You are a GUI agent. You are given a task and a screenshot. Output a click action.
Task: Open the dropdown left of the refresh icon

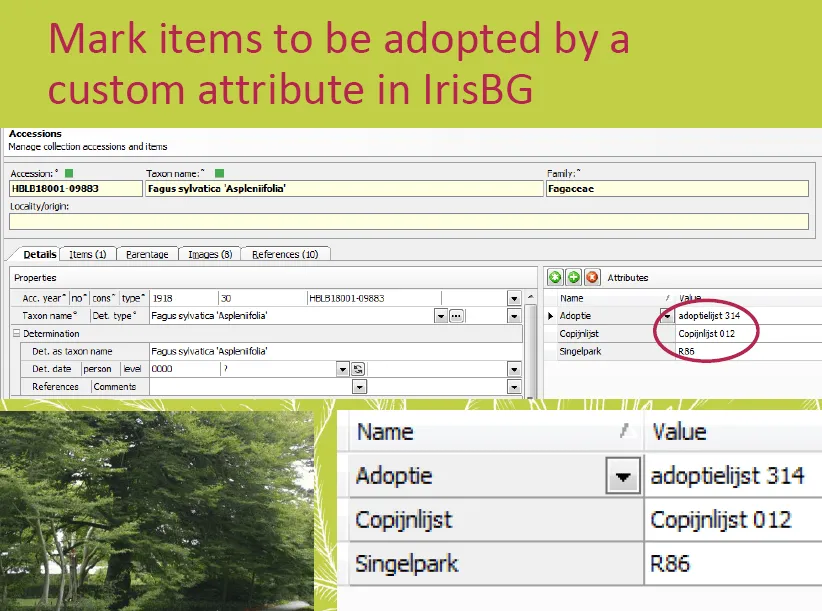pyautogui.click(x=342, y=369)
